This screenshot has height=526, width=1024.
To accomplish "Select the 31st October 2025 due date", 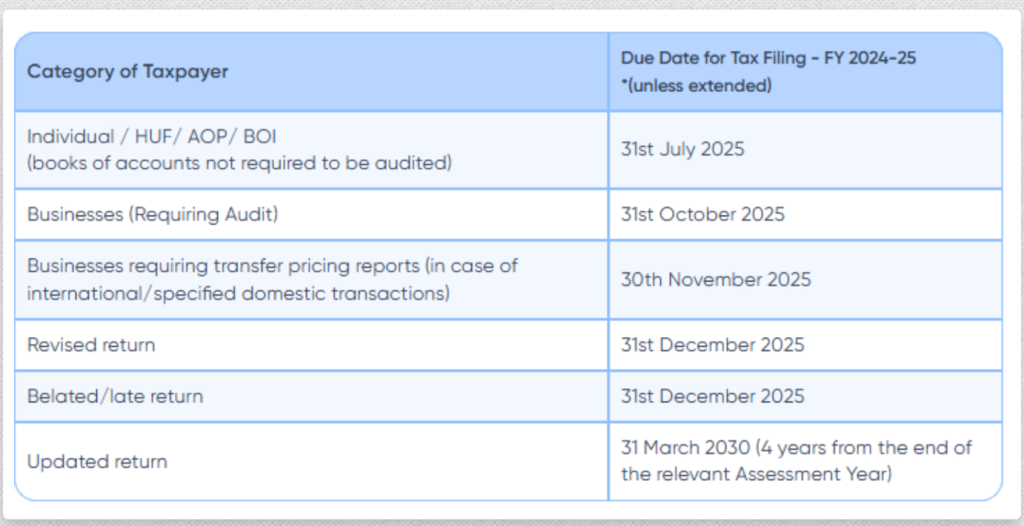I will point(703,214).
